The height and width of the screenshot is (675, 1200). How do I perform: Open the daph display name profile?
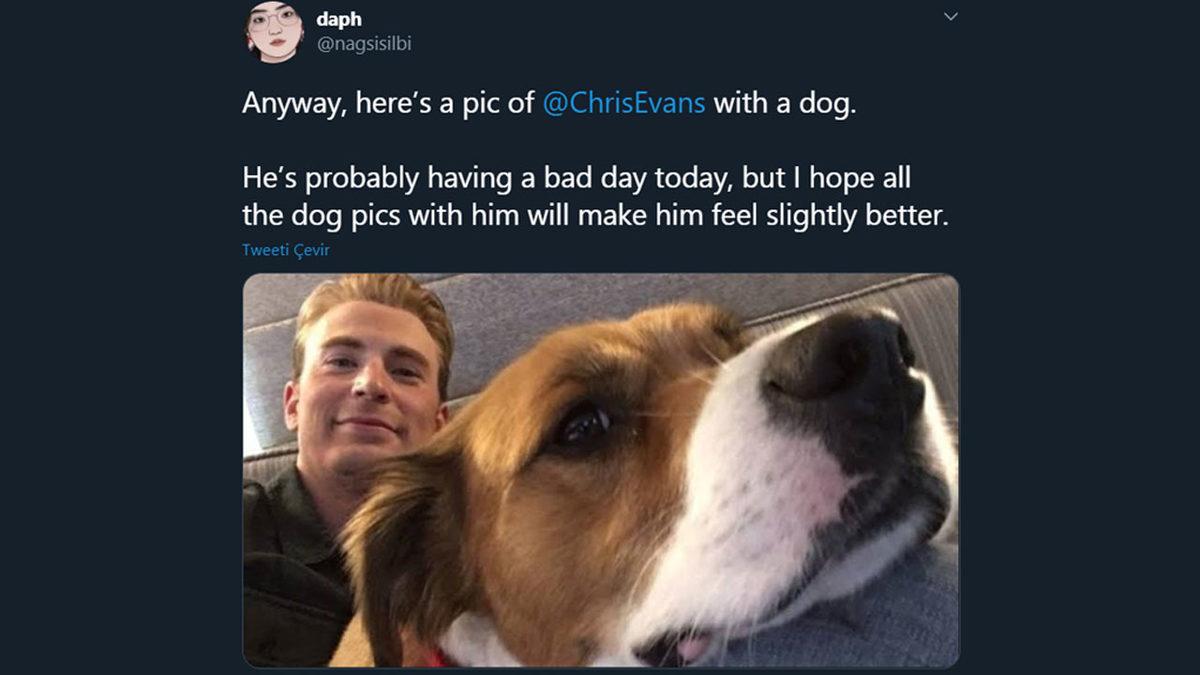pyautogui.click(x=339, y=19)
